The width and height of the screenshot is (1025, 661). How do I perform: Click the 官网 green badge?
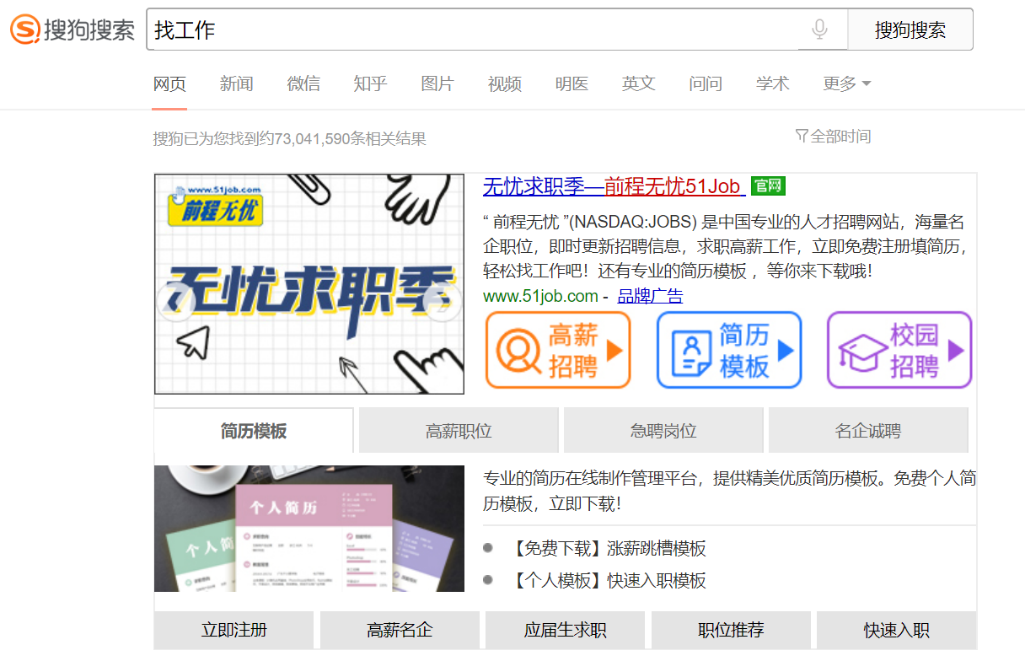coord(768,186)
